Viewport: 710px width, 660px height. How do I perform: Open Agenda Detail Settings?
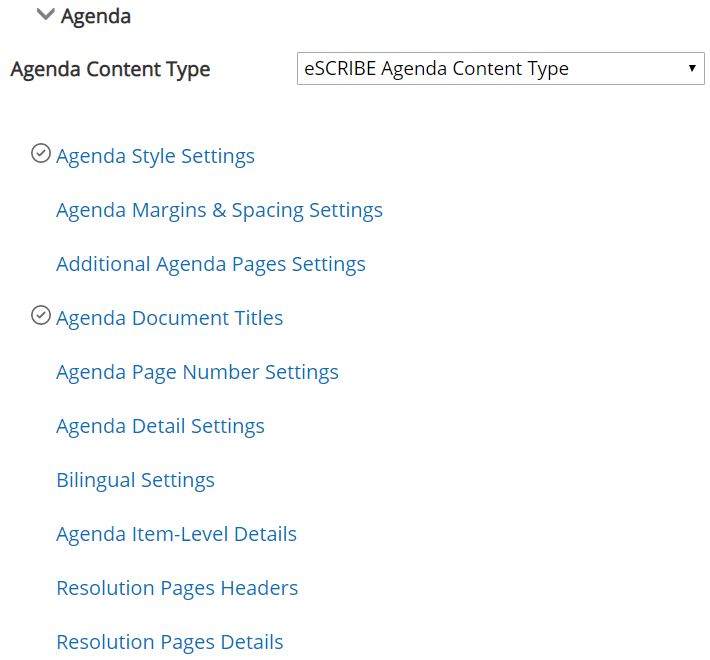(x=160, y=426)
